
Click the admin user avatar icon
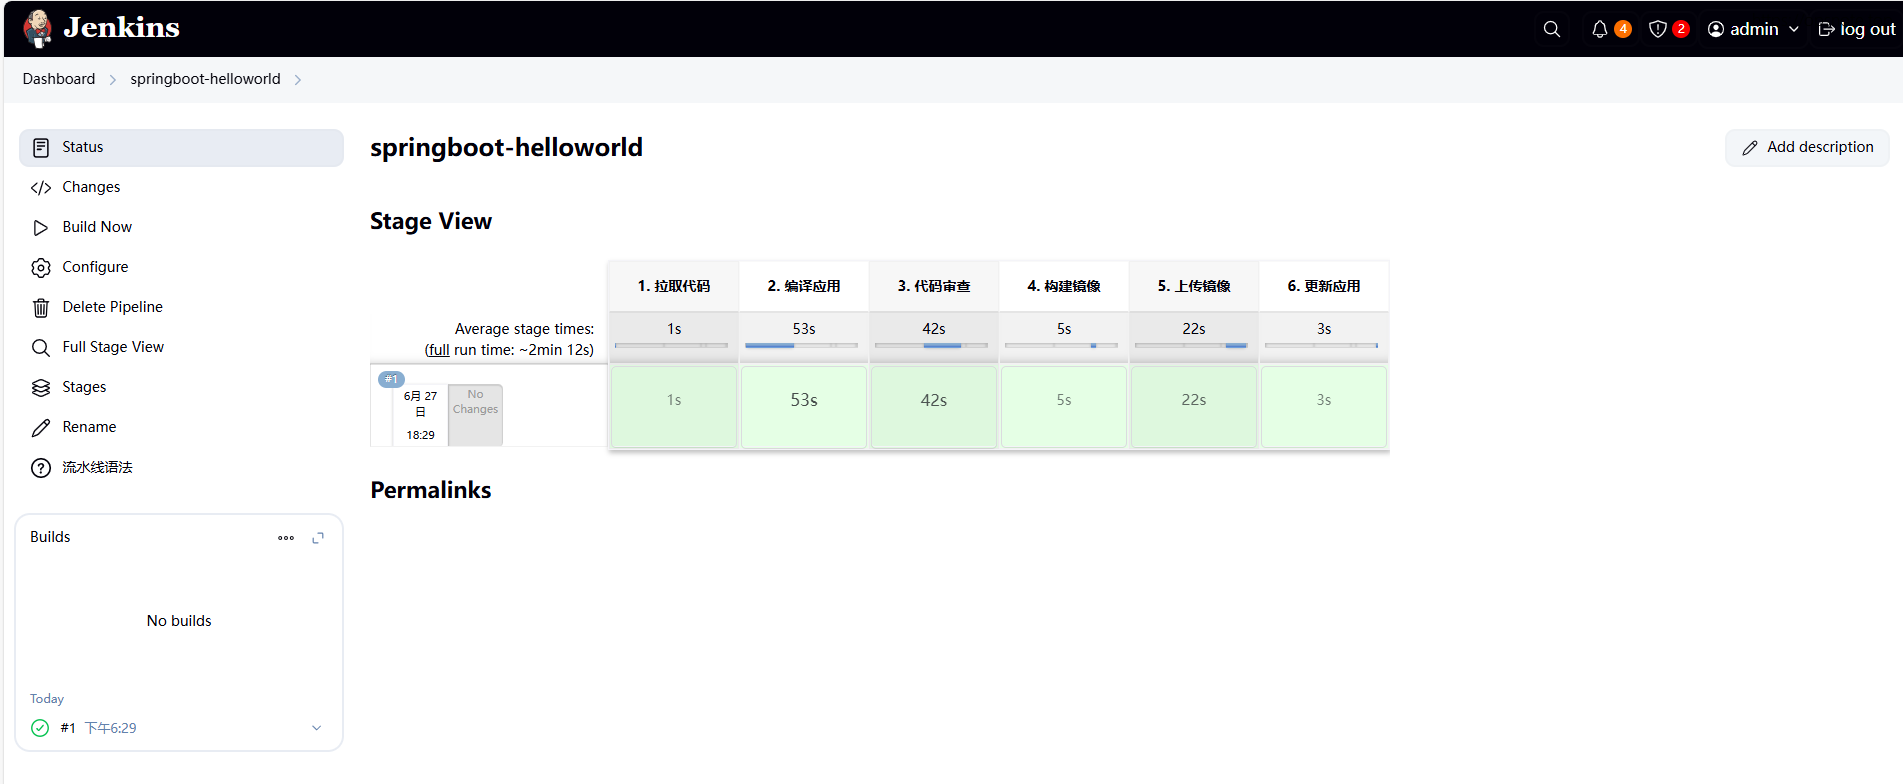coord(1716,29)
